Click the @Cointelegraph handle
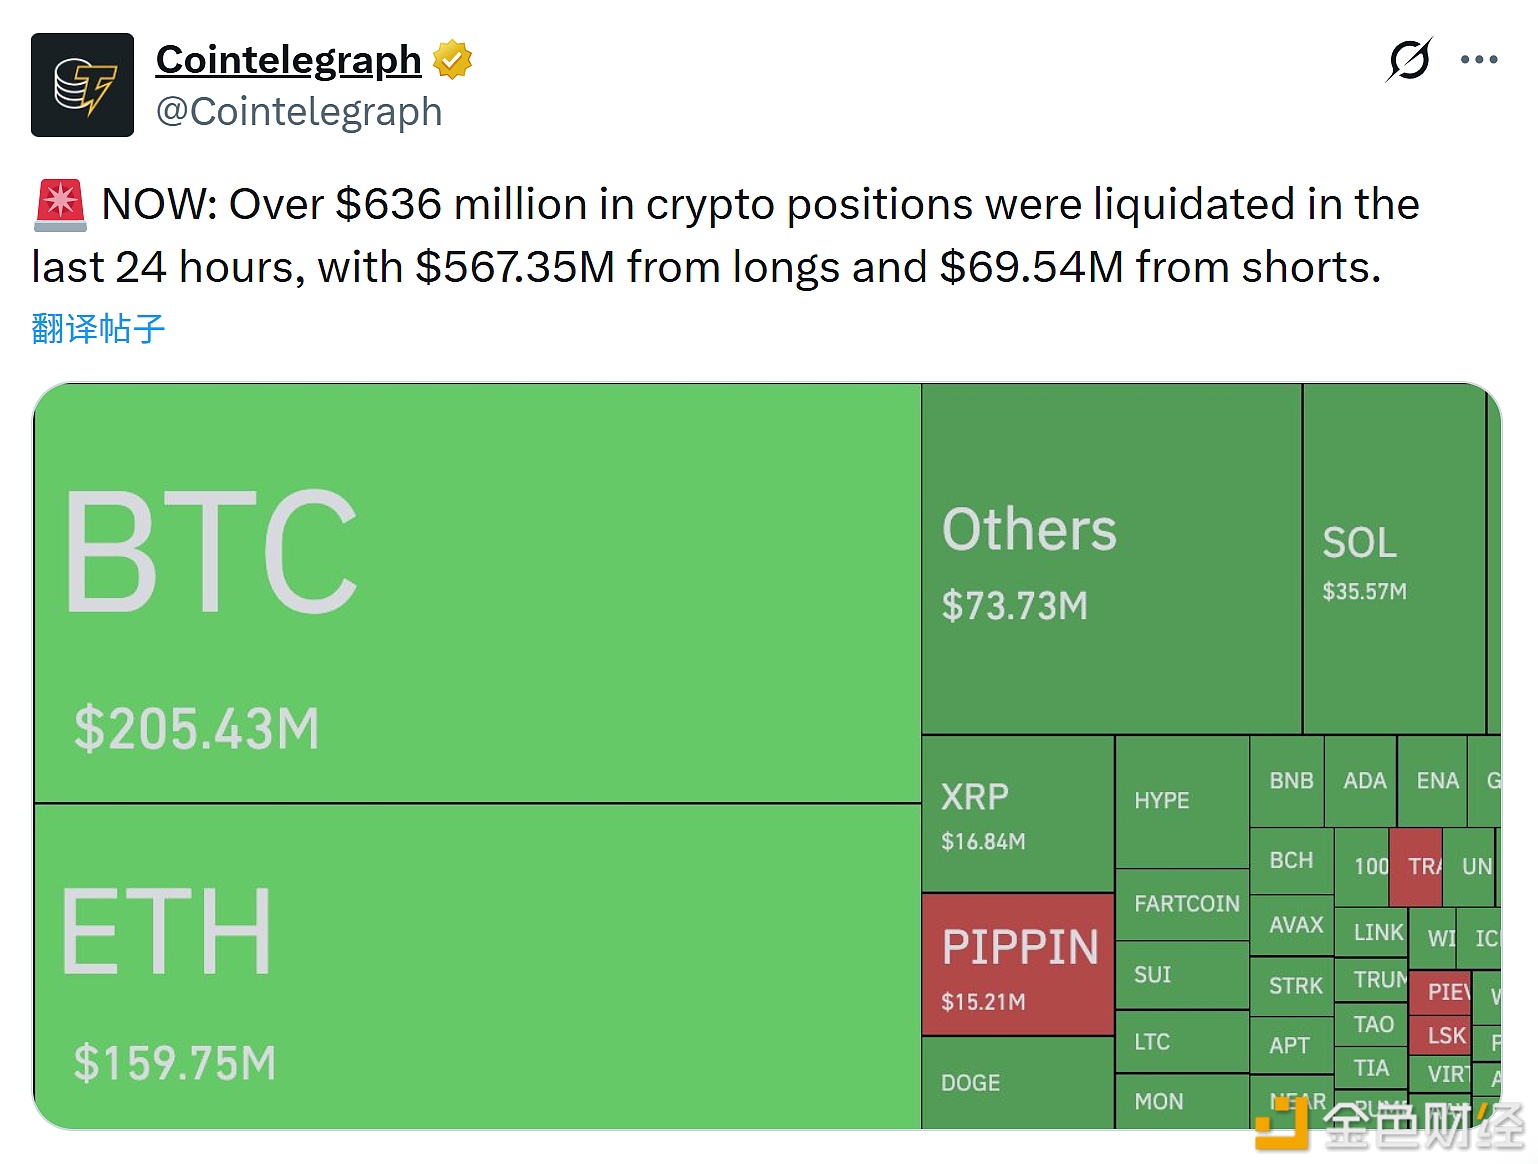This screenshot has height=1164, width=1538. coord(299,112)
